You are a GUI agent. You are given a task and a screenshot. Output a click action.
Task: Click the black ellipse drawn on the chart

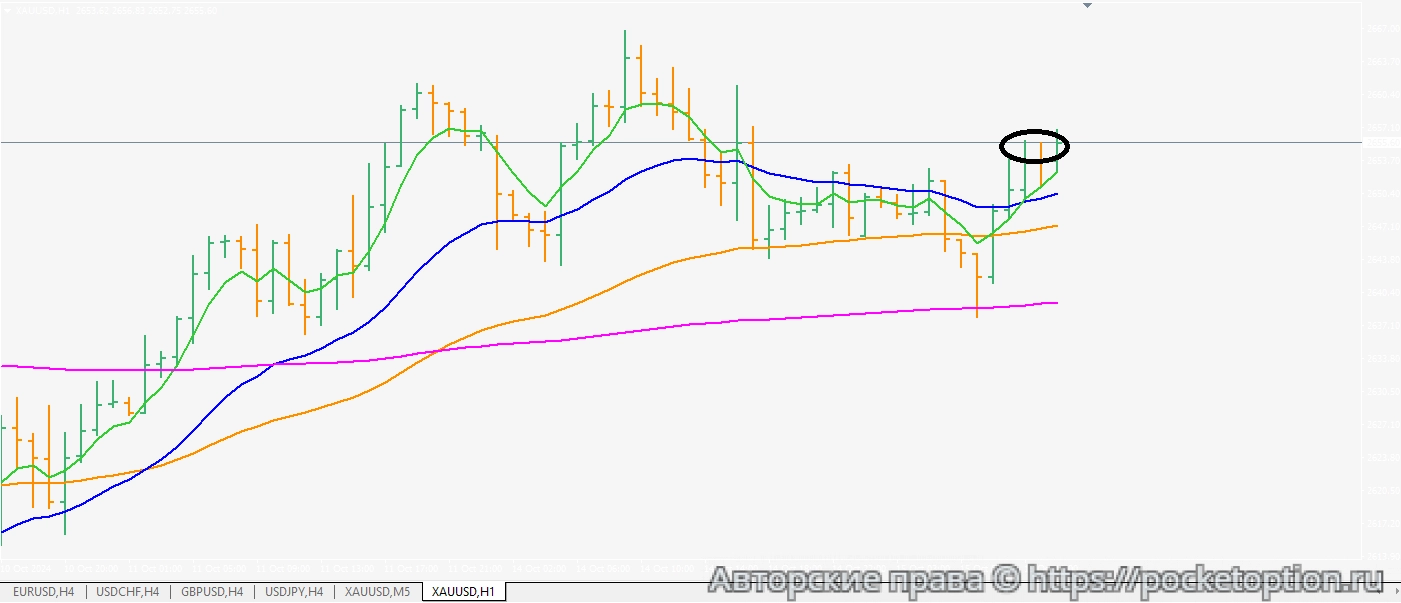pyautogui.click(x=1003, y=147)
